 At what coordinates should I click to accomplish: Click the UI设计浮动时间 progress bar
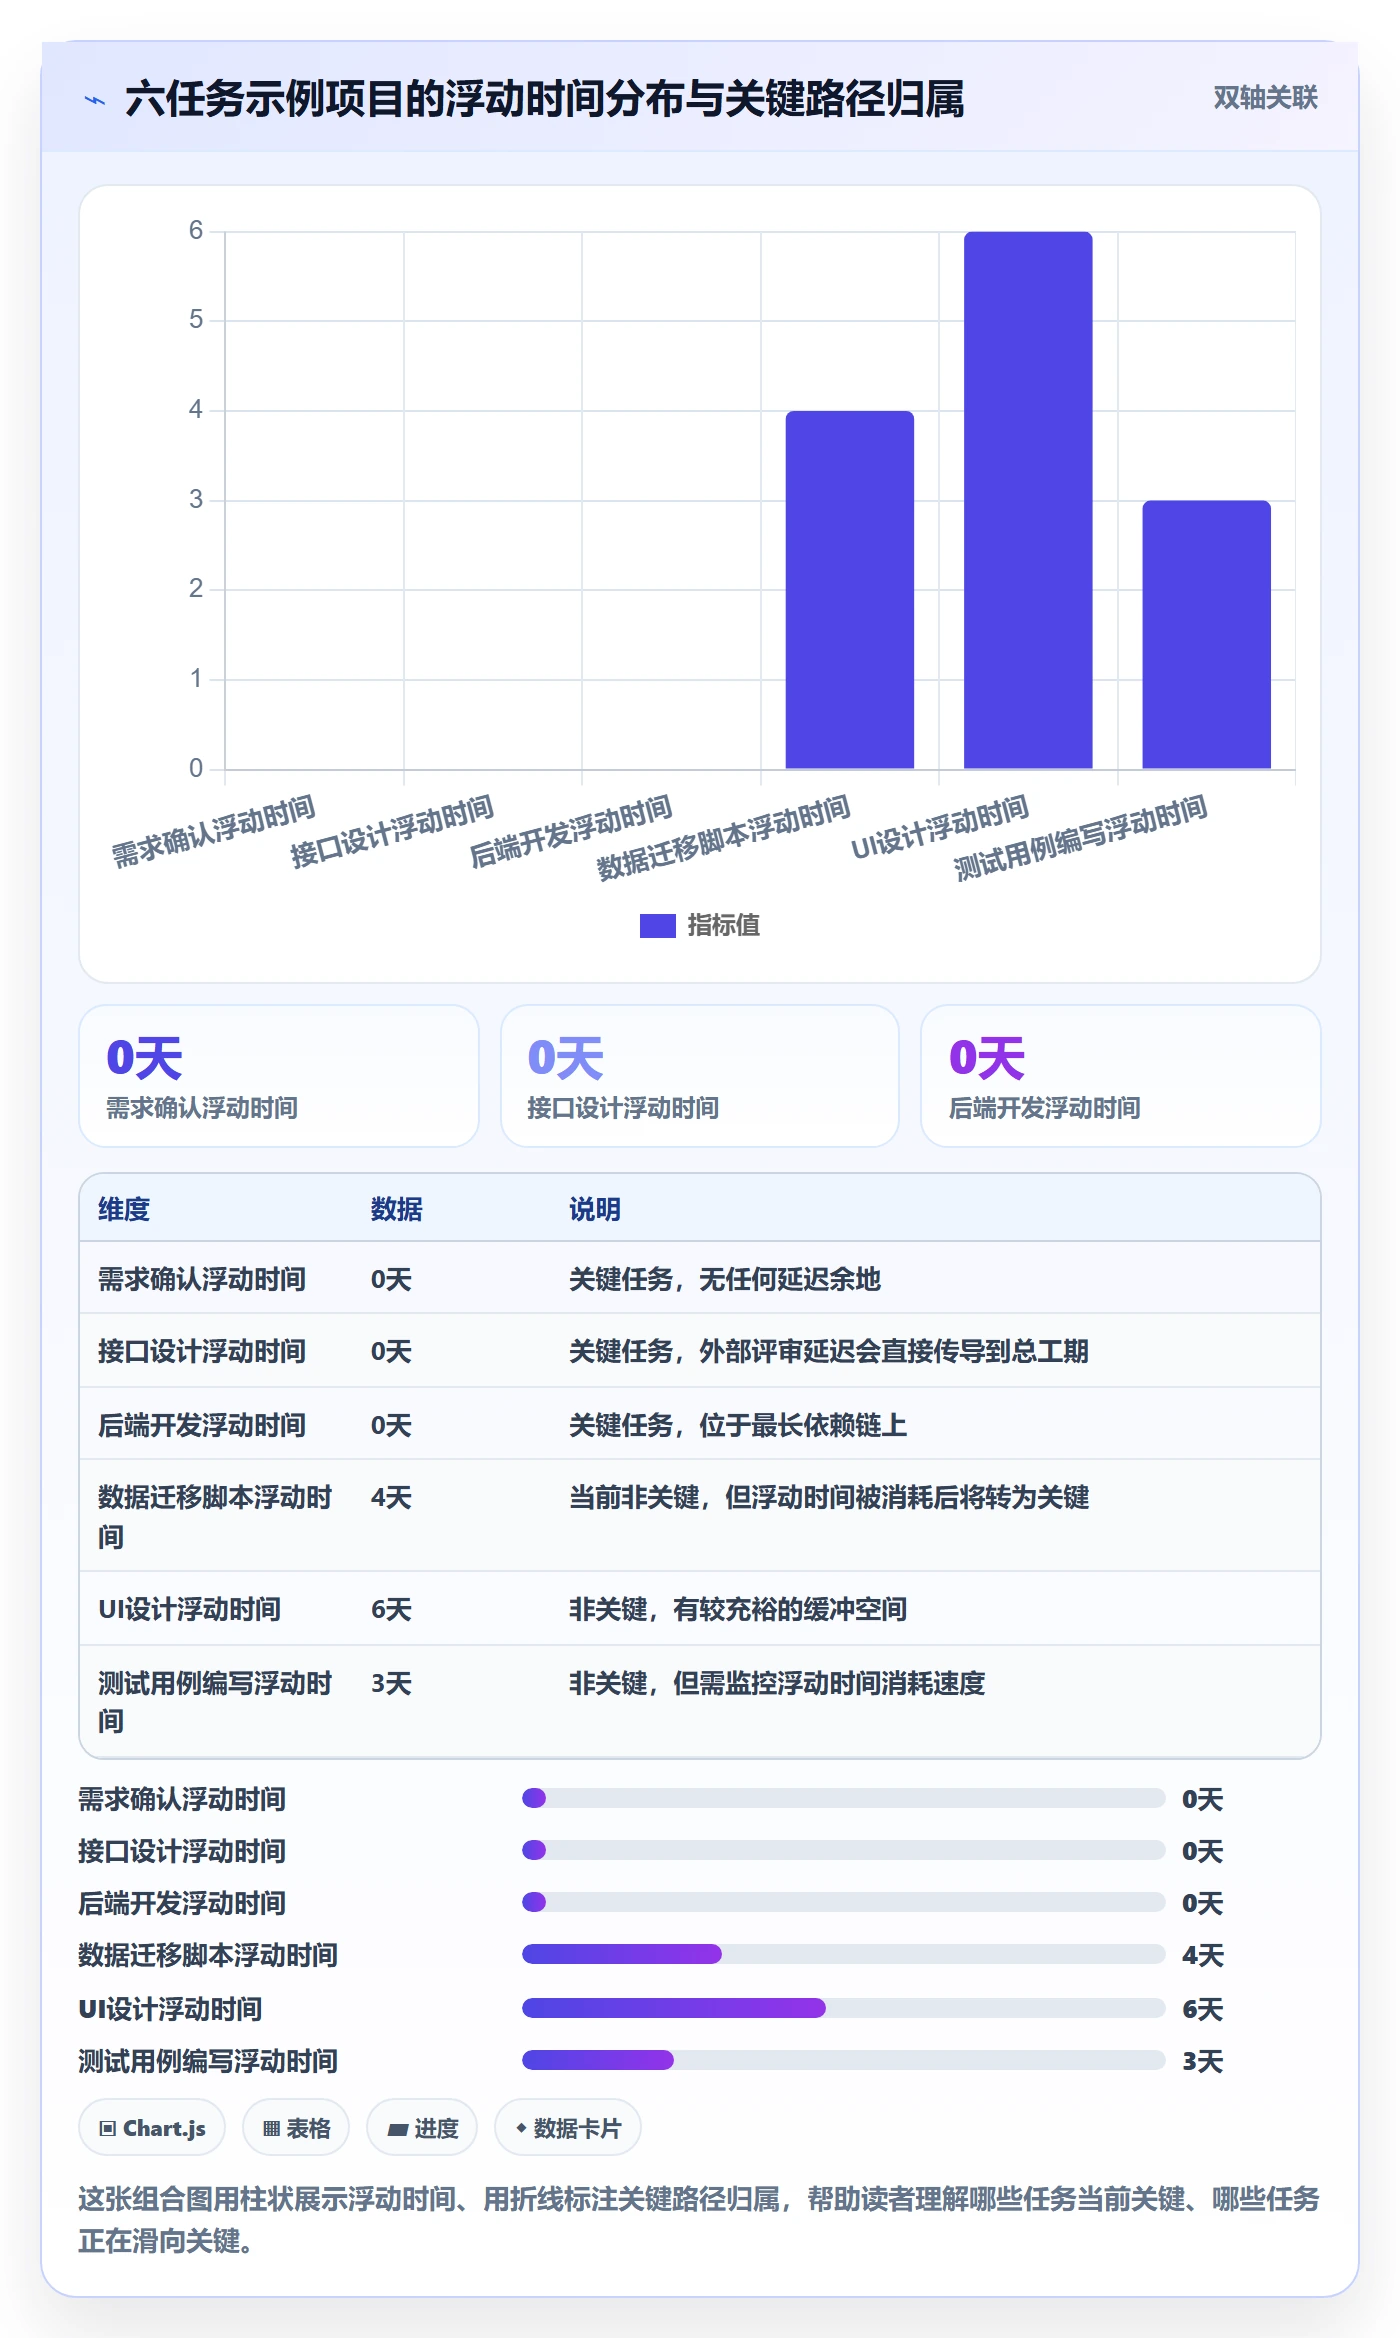[843, 2008]
